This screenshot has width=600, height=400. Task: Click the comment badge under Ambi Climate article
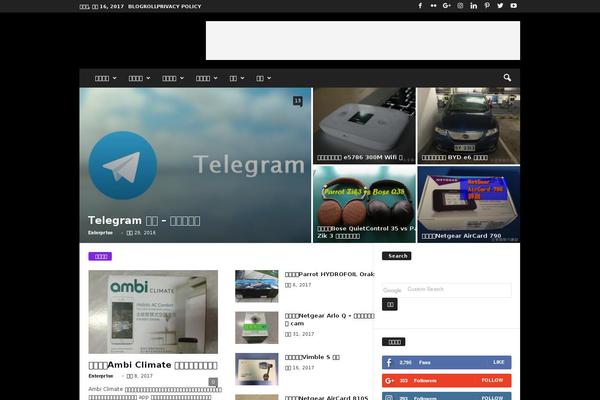pos(213,382)
